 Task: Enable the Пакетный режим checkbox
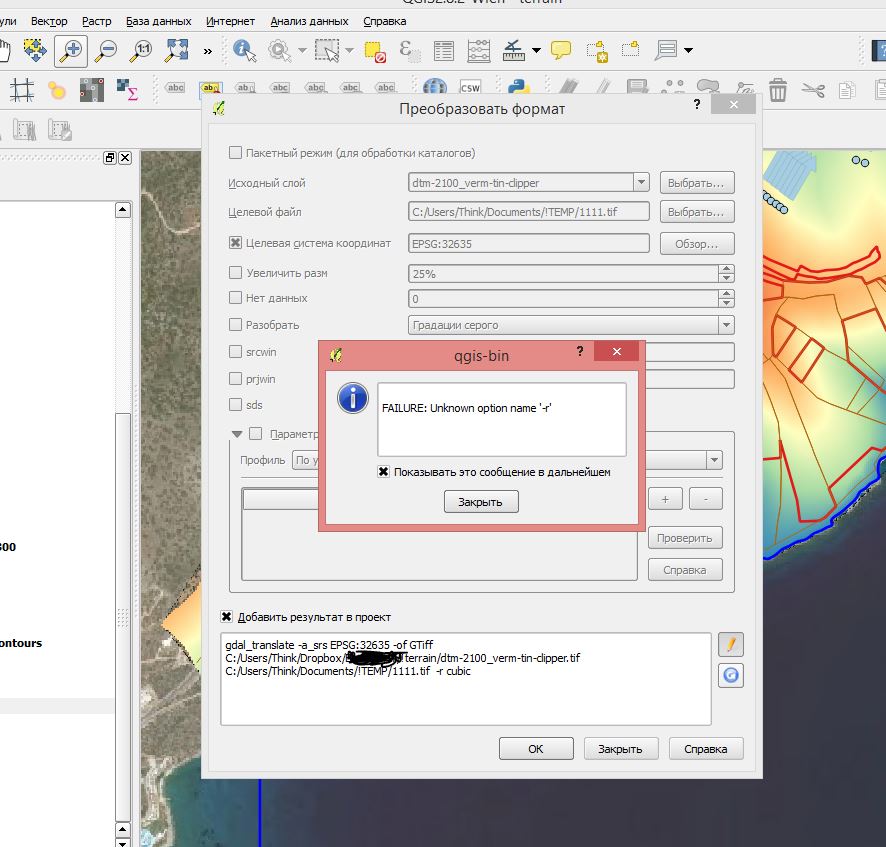tap(236, 153)
